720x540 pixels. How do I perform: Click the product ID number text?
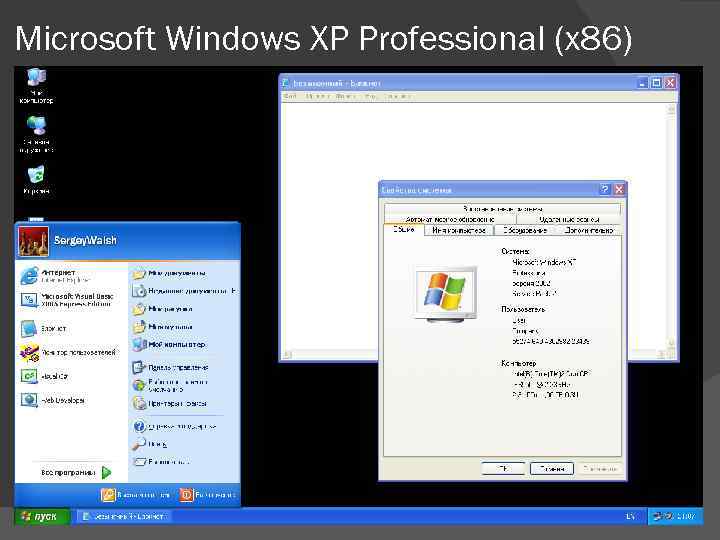pyautogui.click(x=551, y=341)
